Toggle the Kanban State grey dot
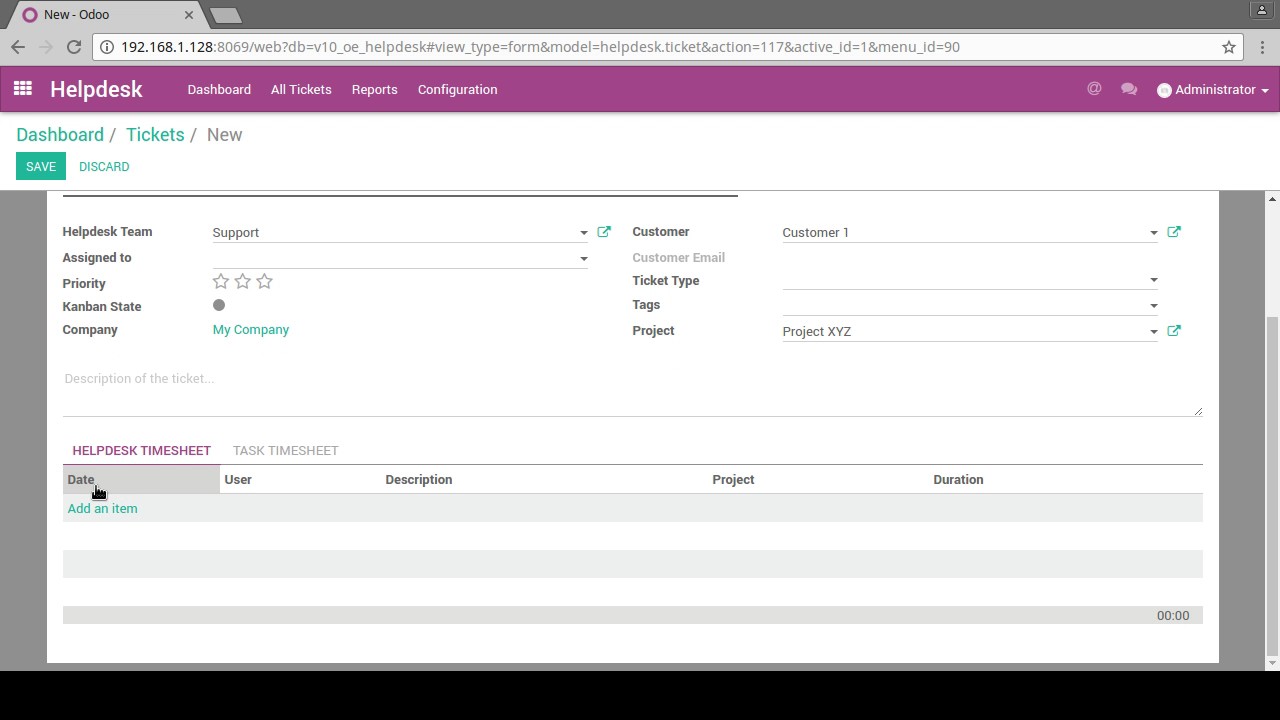Image resolution: width=1280 pixels, height=720 pixels. coord(219,305)
